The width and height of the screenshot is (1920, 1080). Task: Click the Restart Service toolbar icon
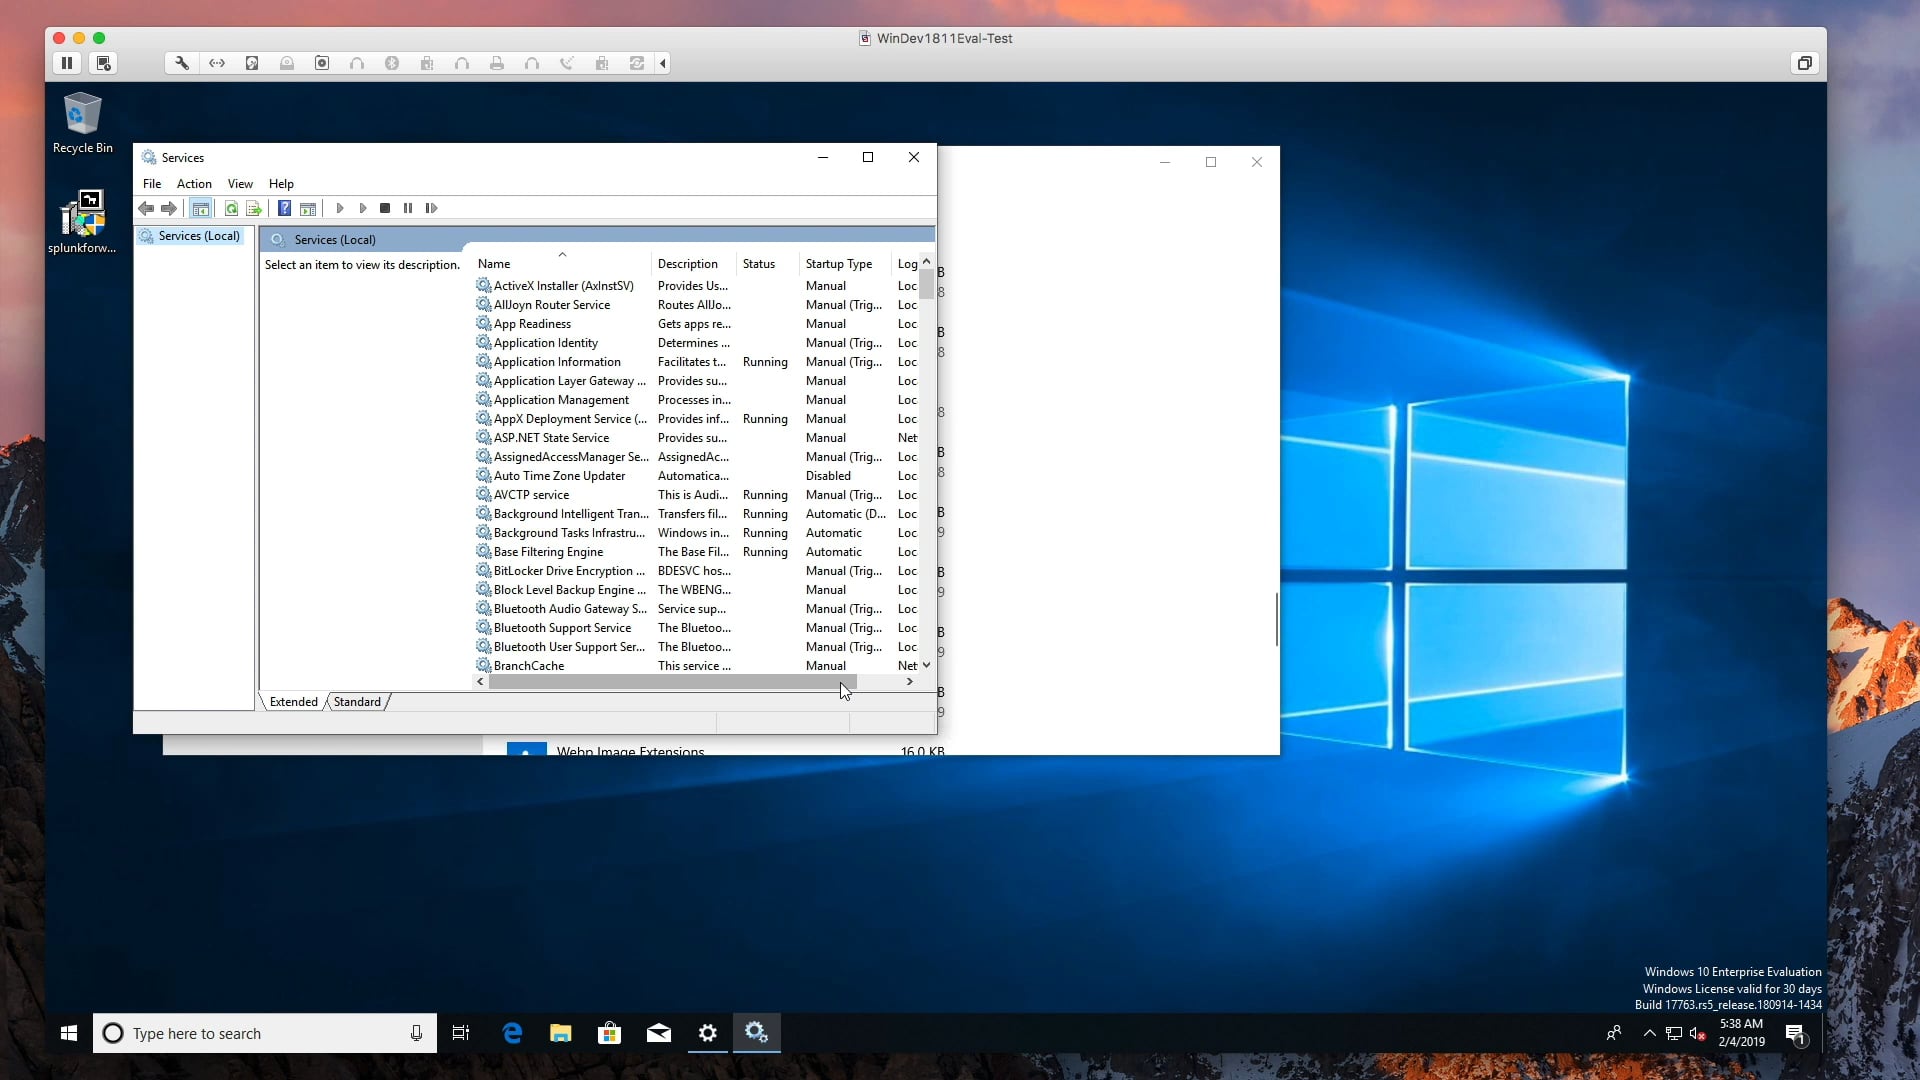[431, 208]
